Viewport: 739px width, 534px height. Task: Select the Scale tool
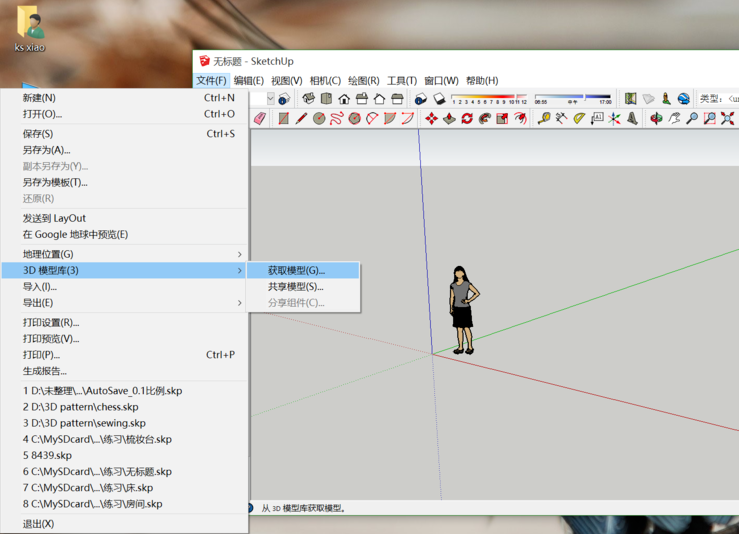pyautogui.click(x=502, y=118)
